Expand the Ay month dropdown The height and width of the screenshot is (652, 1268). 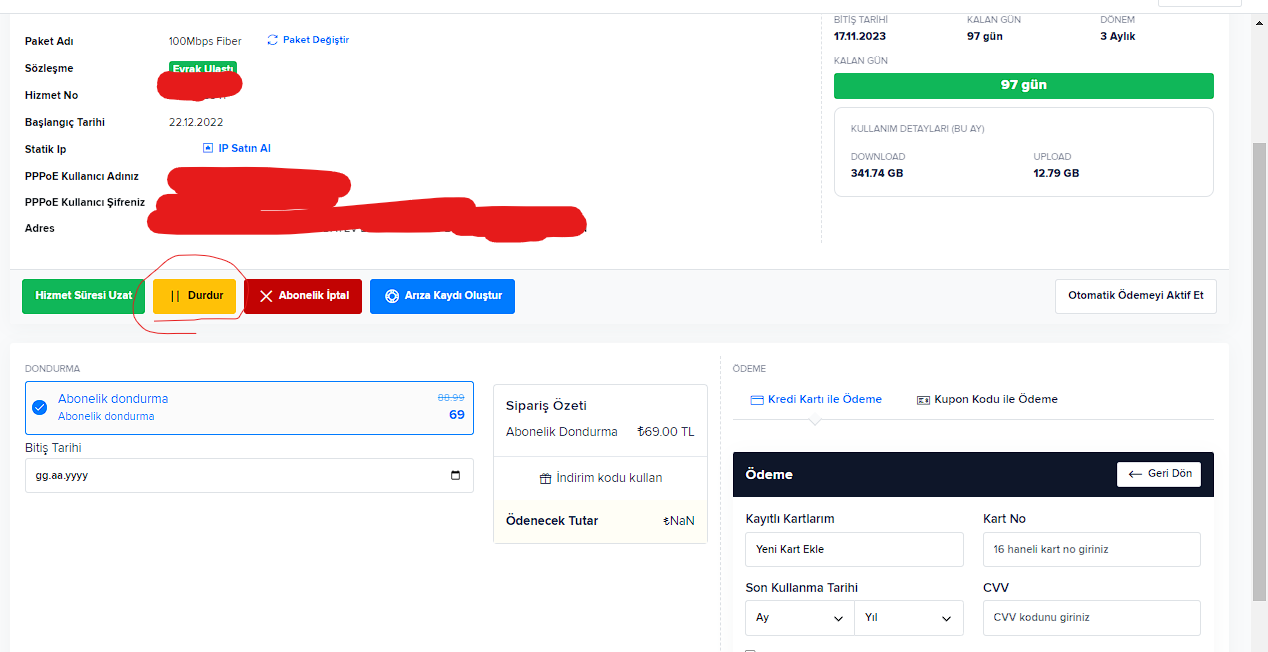[800, 618]
